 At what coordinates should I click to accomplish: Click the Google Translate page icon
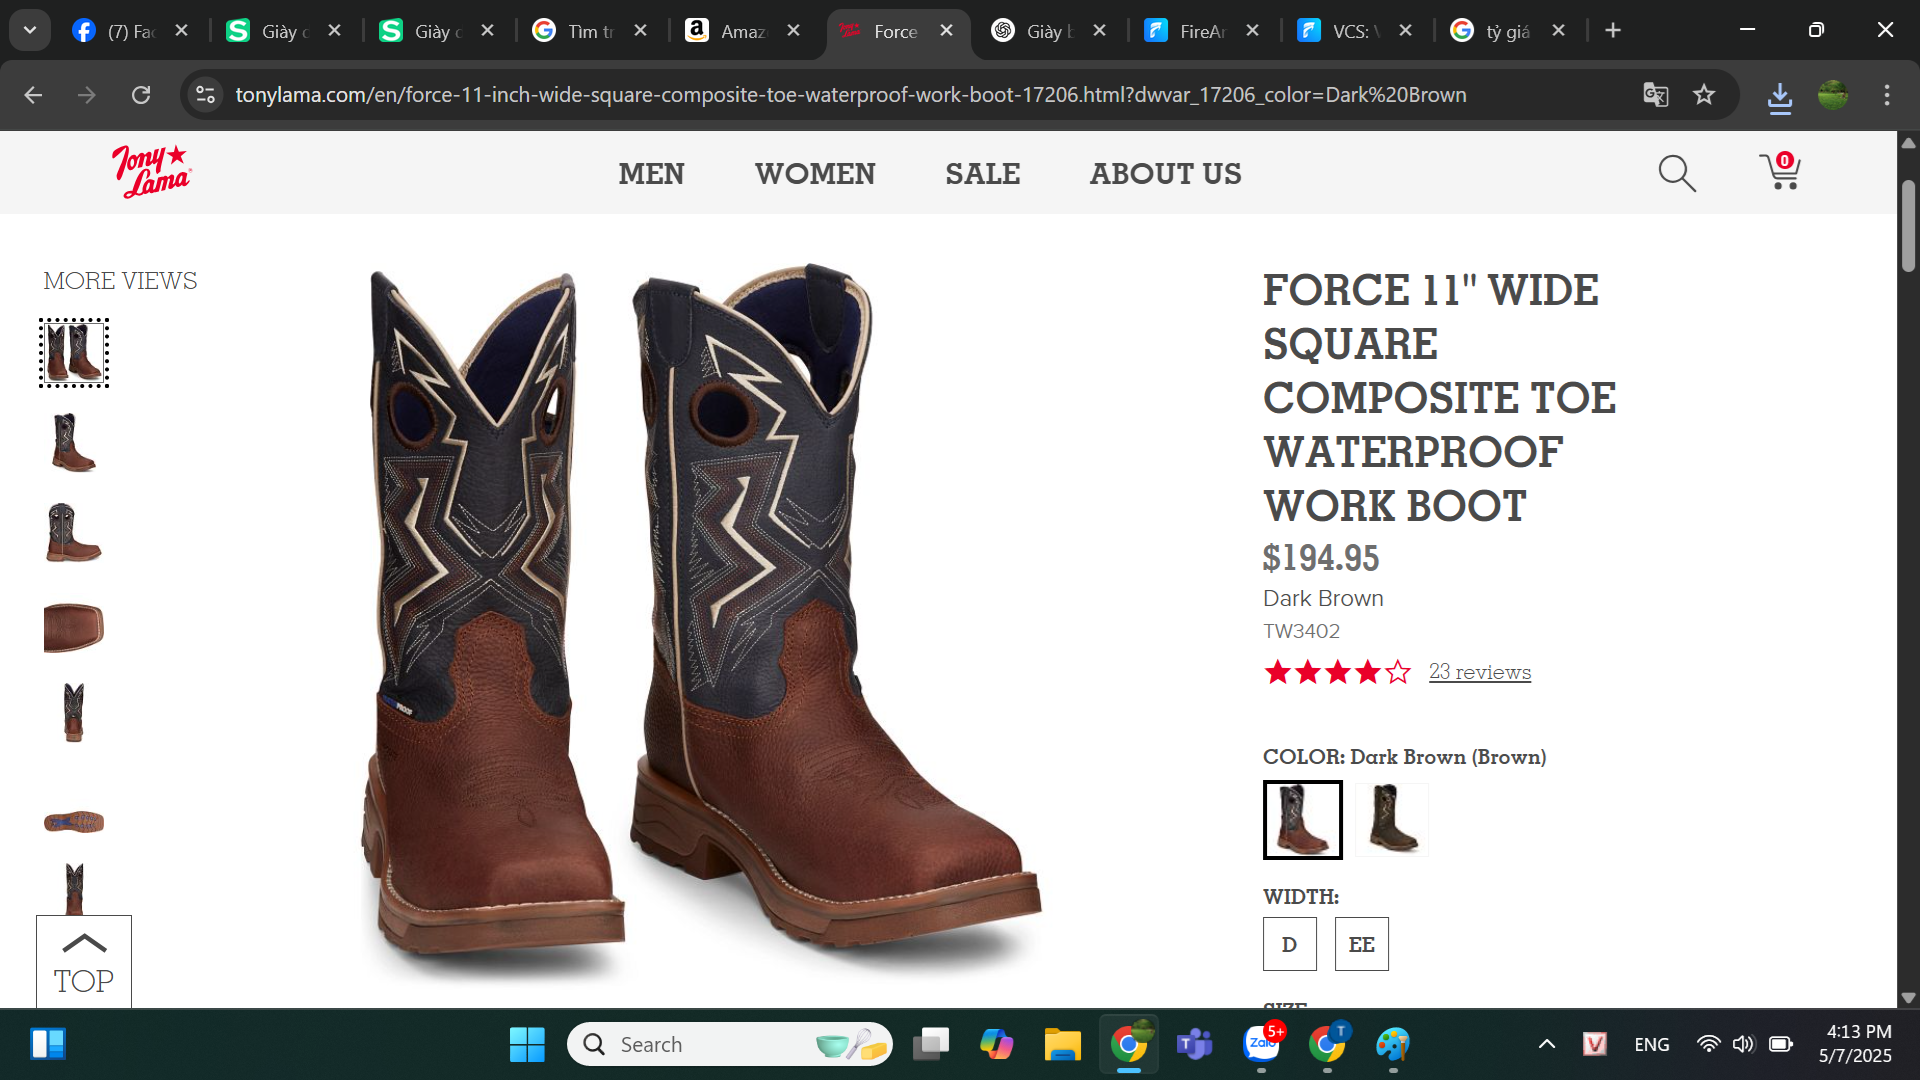[x=1655, y=95]
